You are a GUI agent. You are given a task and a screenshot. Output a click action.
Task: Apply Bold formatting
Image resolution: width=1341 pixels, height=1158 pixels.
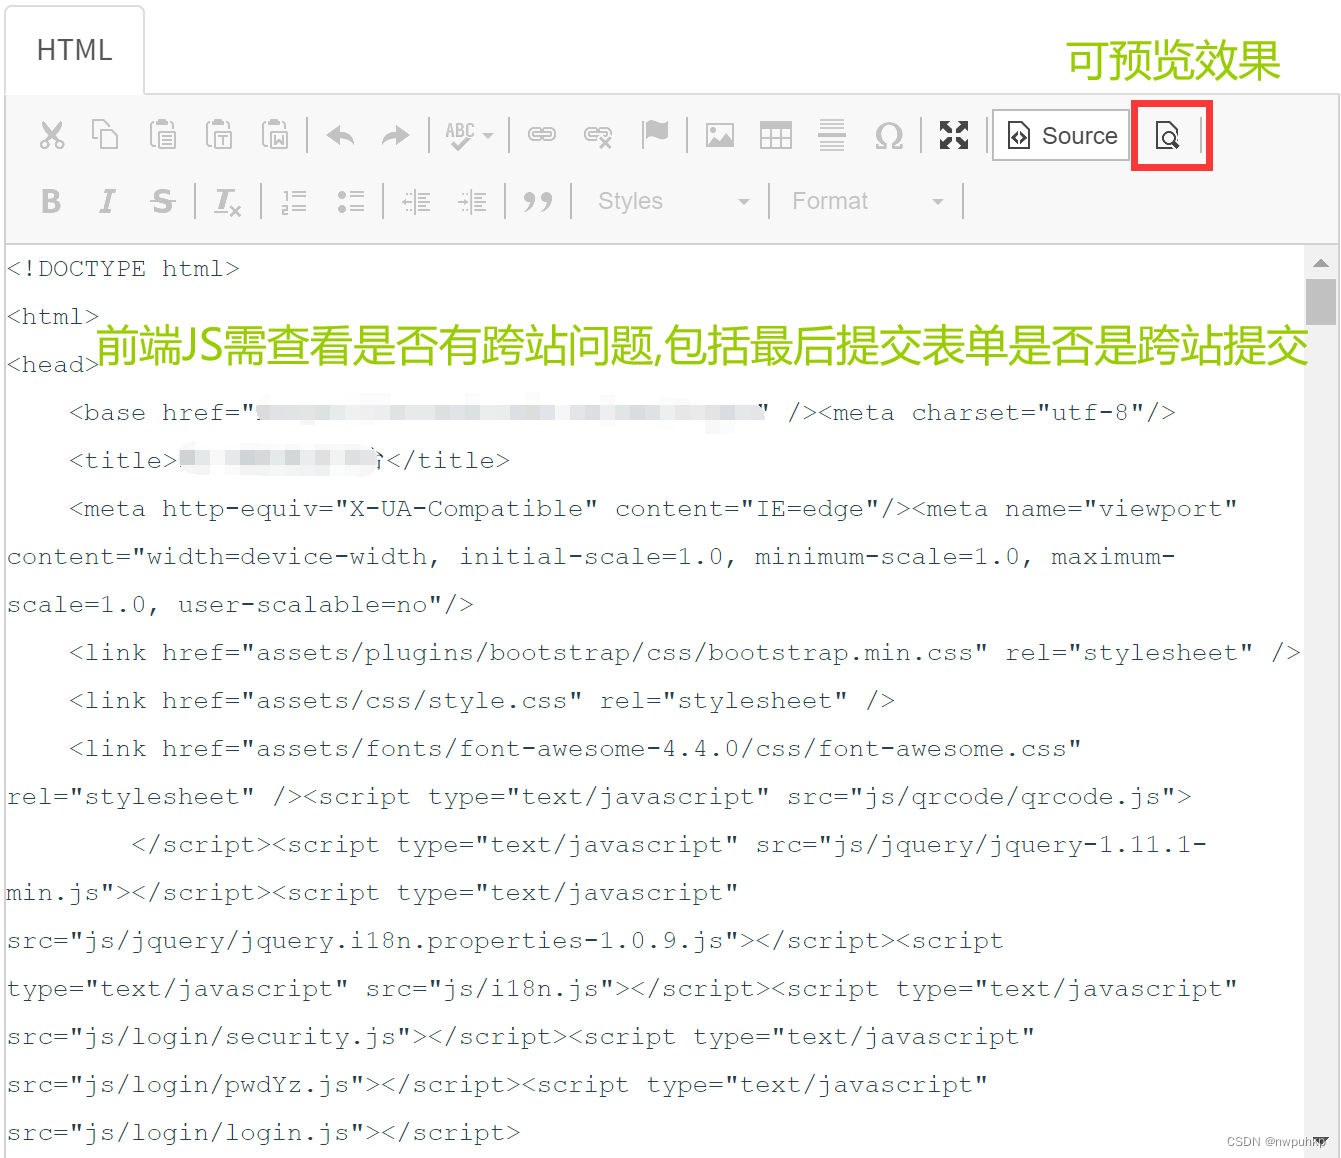pyautogui.click(x=51, y=201)
